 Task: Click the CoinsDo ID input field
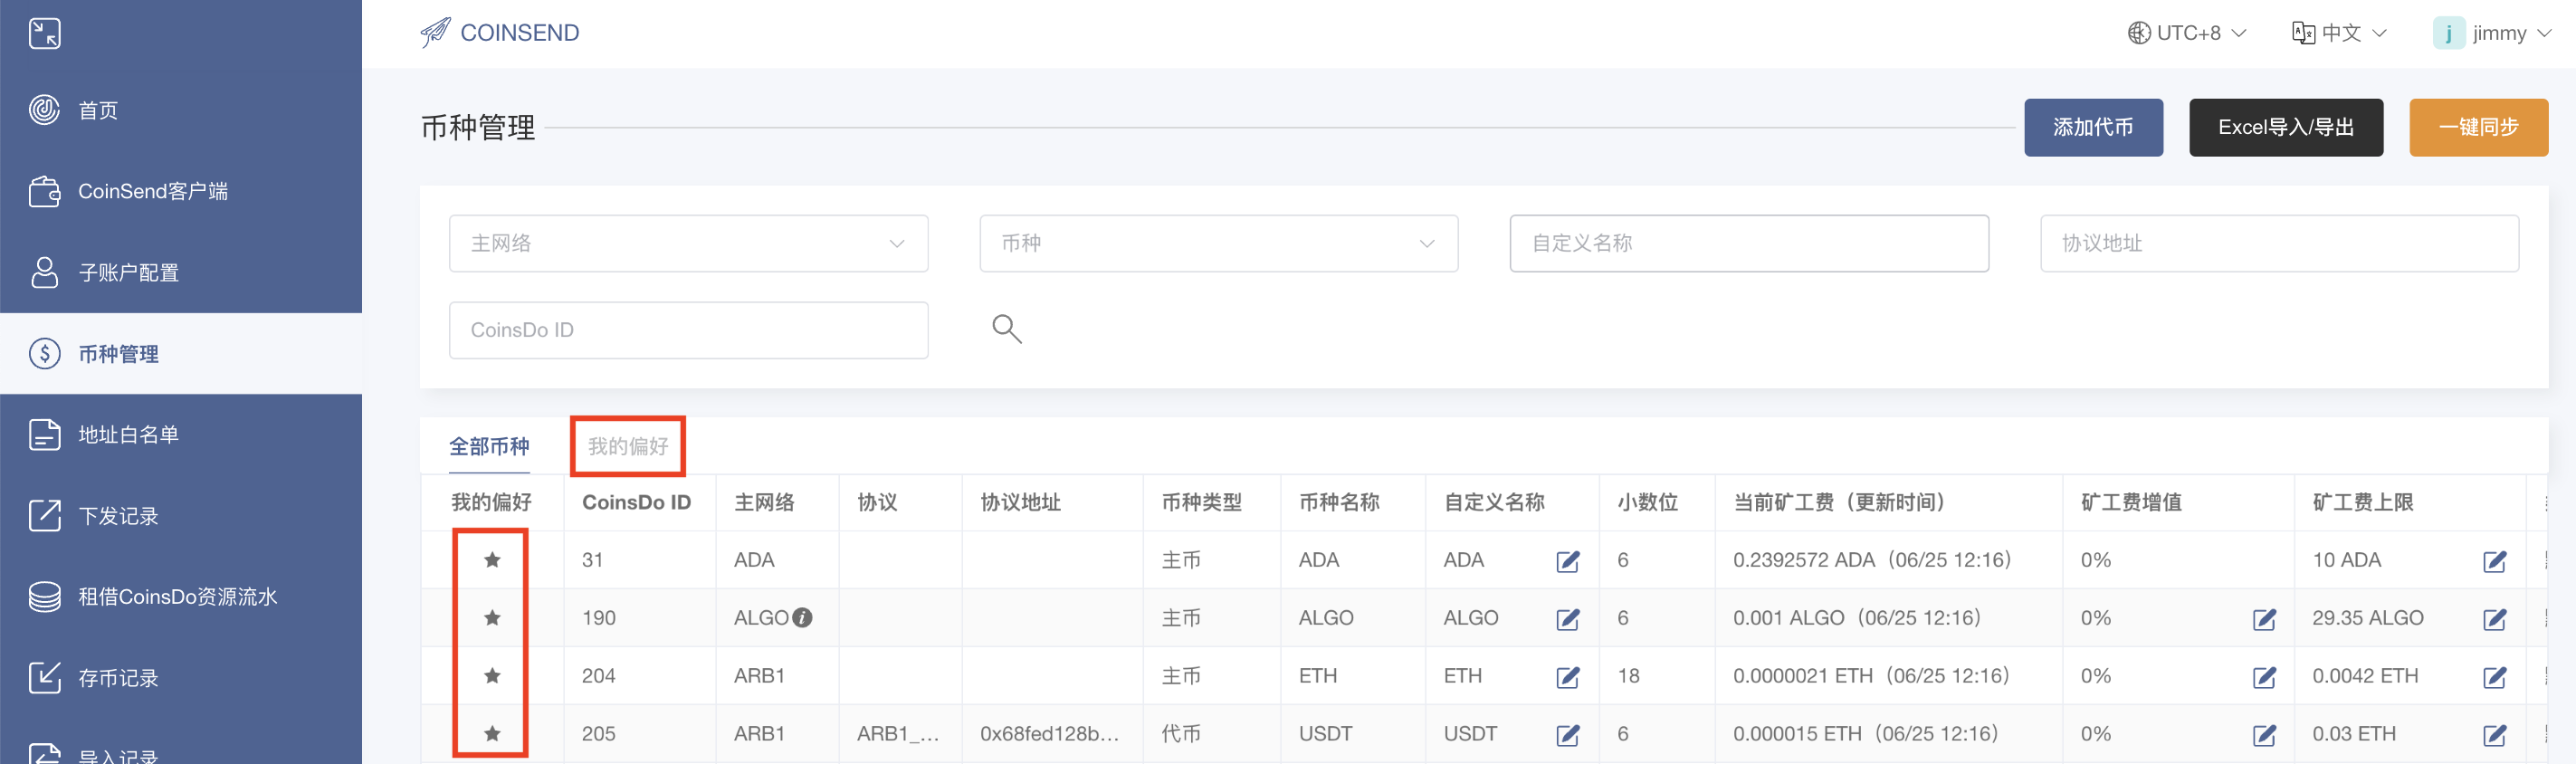[688, 330]
